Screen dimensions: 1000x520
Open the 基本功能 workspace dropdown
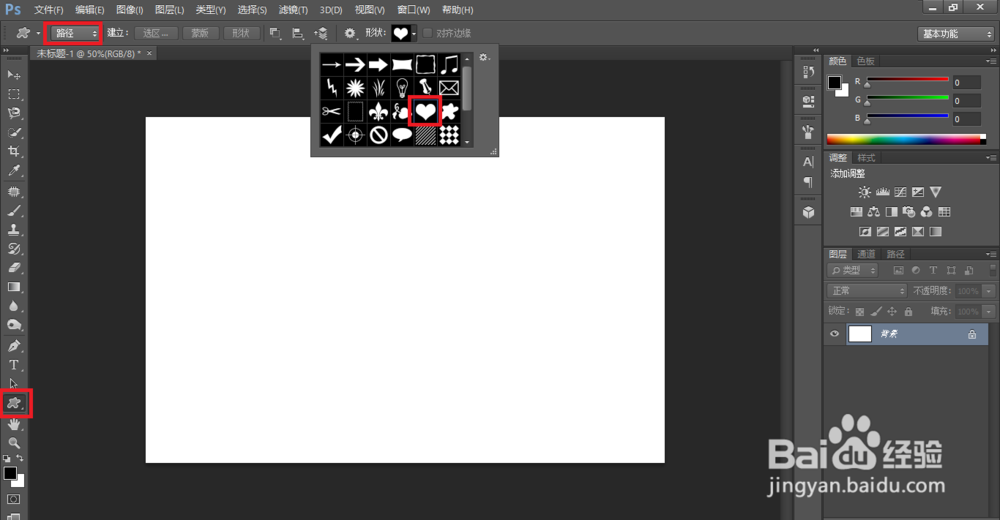955,34
